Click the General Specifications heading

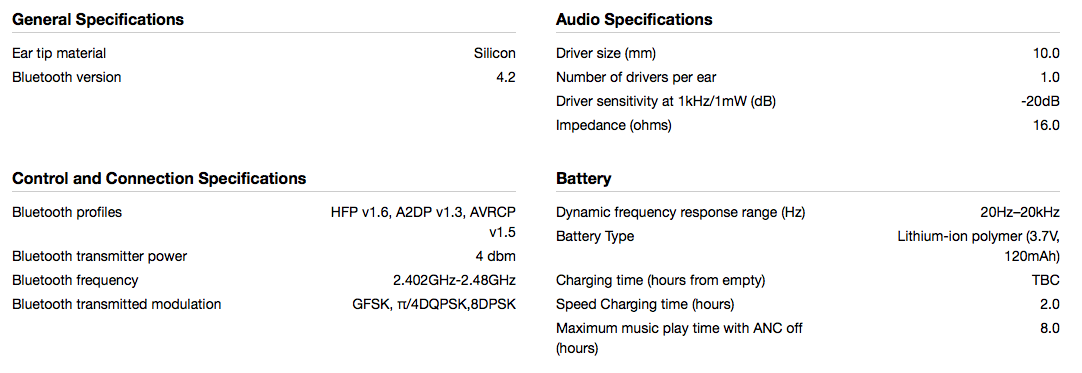[x=98, y=19]
